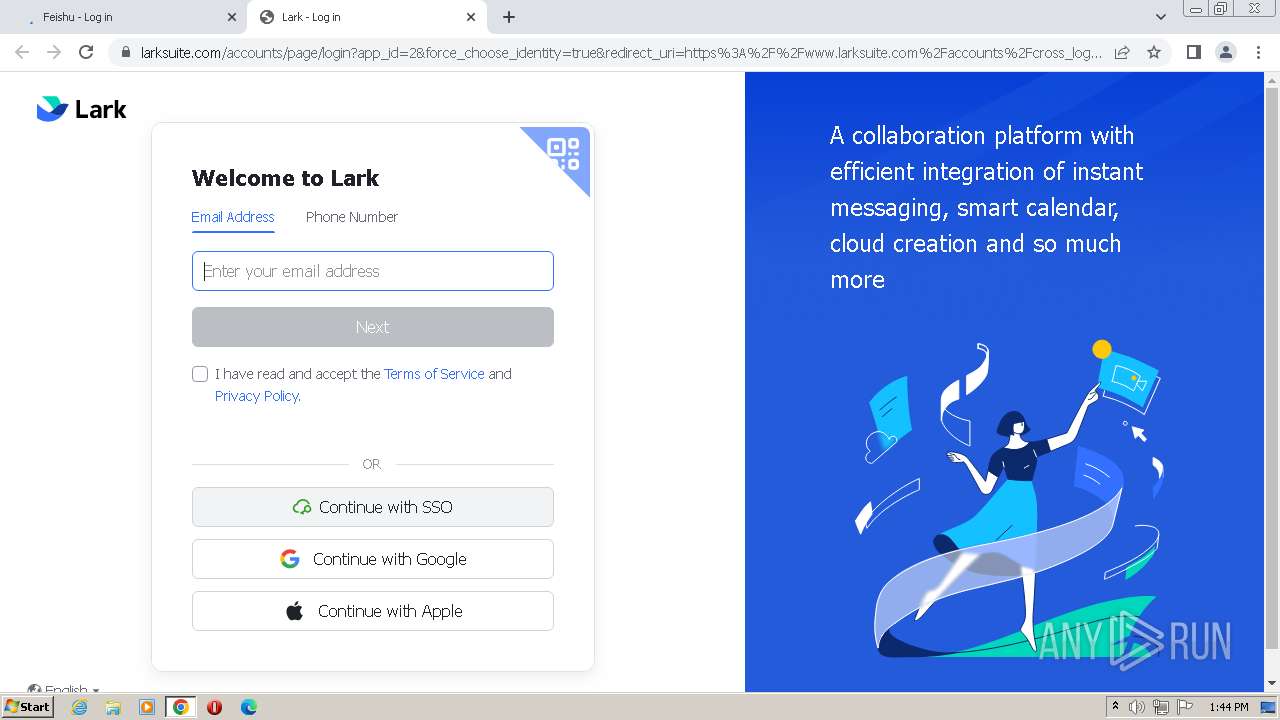Continue with Google button
Viewport: 1280px width, 720px height.
(373, 559)
